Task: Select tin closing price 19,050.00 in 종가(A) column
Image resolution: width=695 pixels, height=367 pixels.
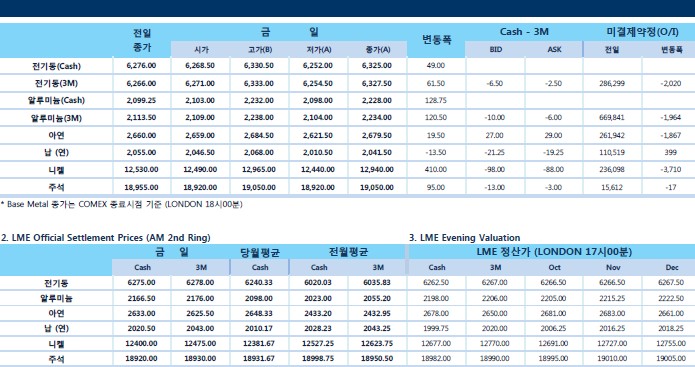Action: [x=377, y=187]
